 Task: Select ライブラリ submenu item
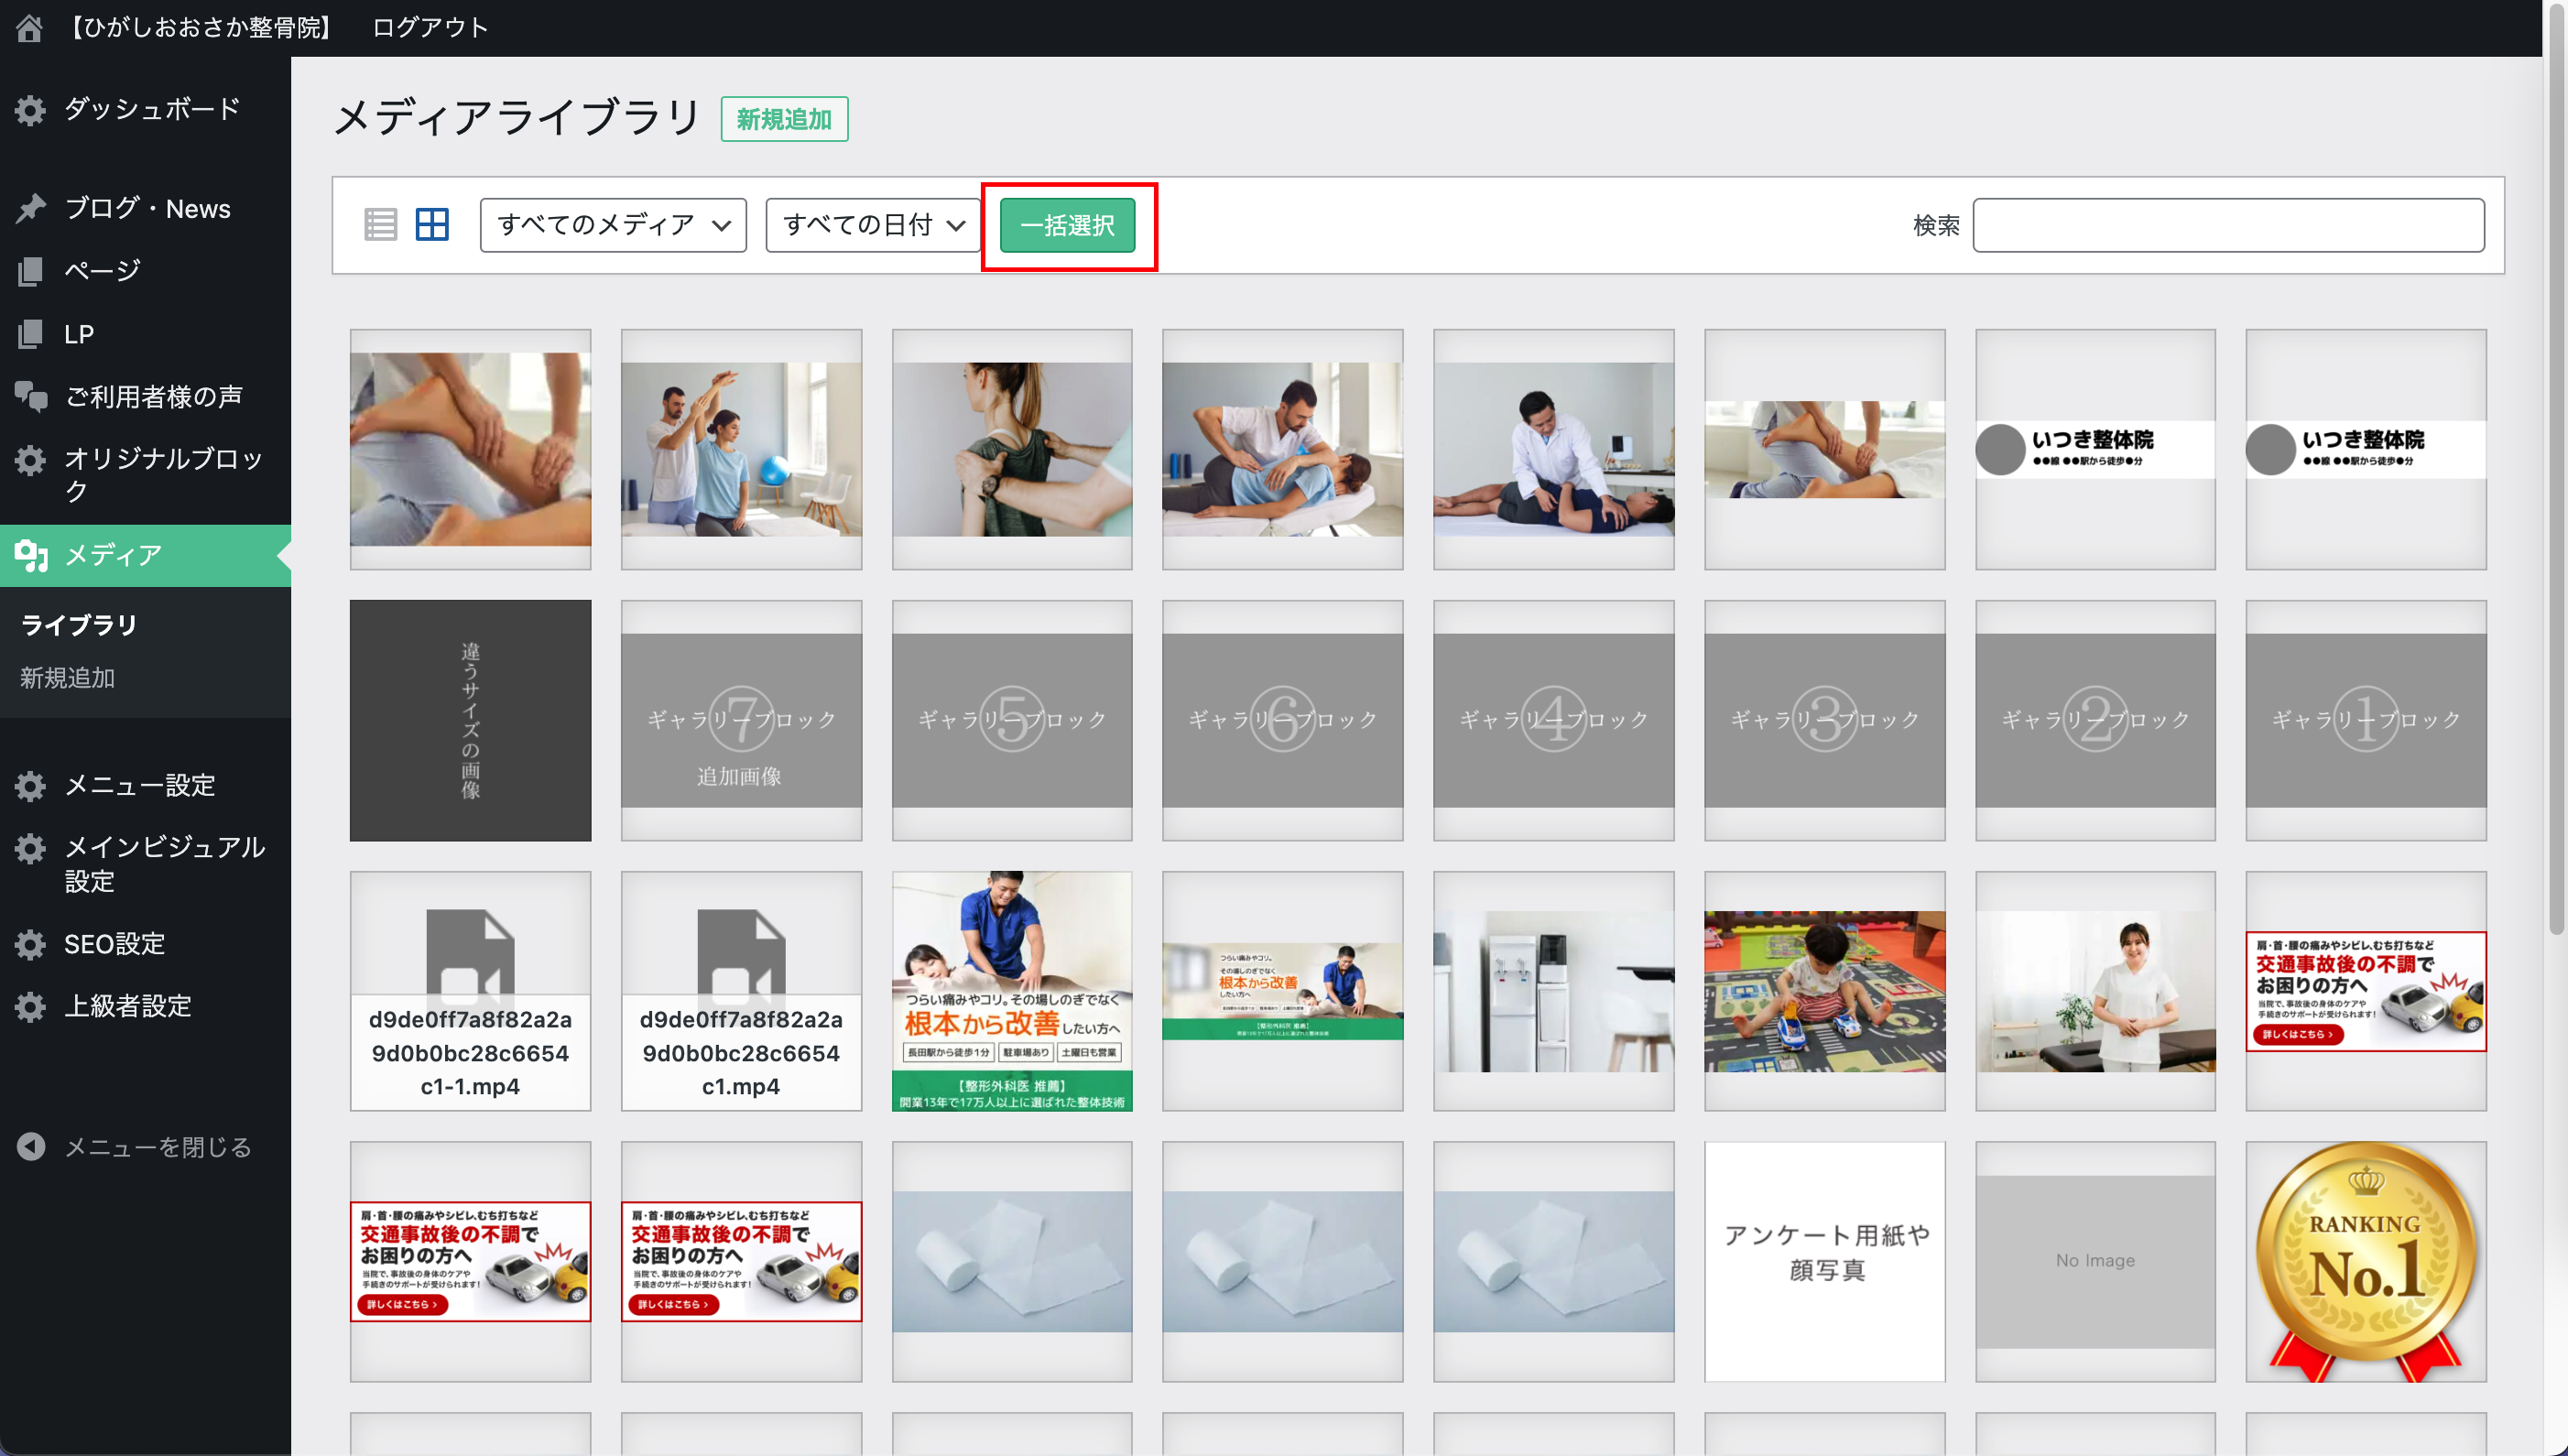[78, 625]
